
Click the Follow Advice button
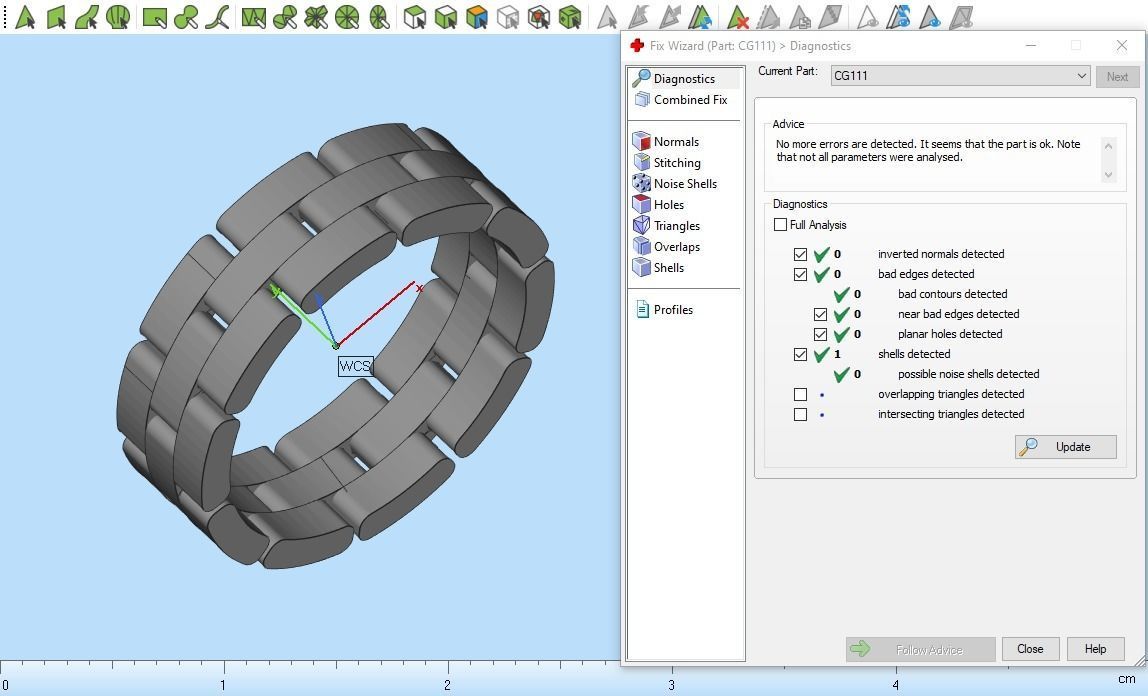(x=920, y=649)
